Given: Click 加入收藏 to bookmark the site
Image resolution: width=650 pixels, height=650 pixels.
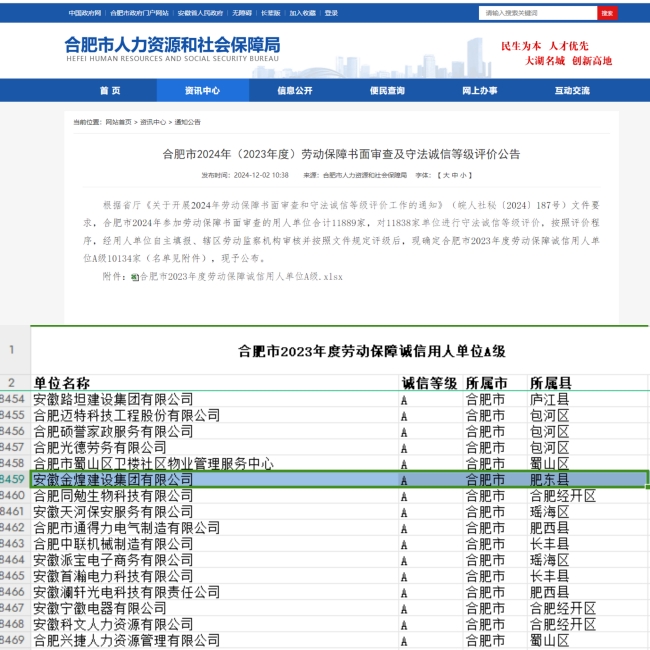Looking at the screenshot, I should pos(302,13).
